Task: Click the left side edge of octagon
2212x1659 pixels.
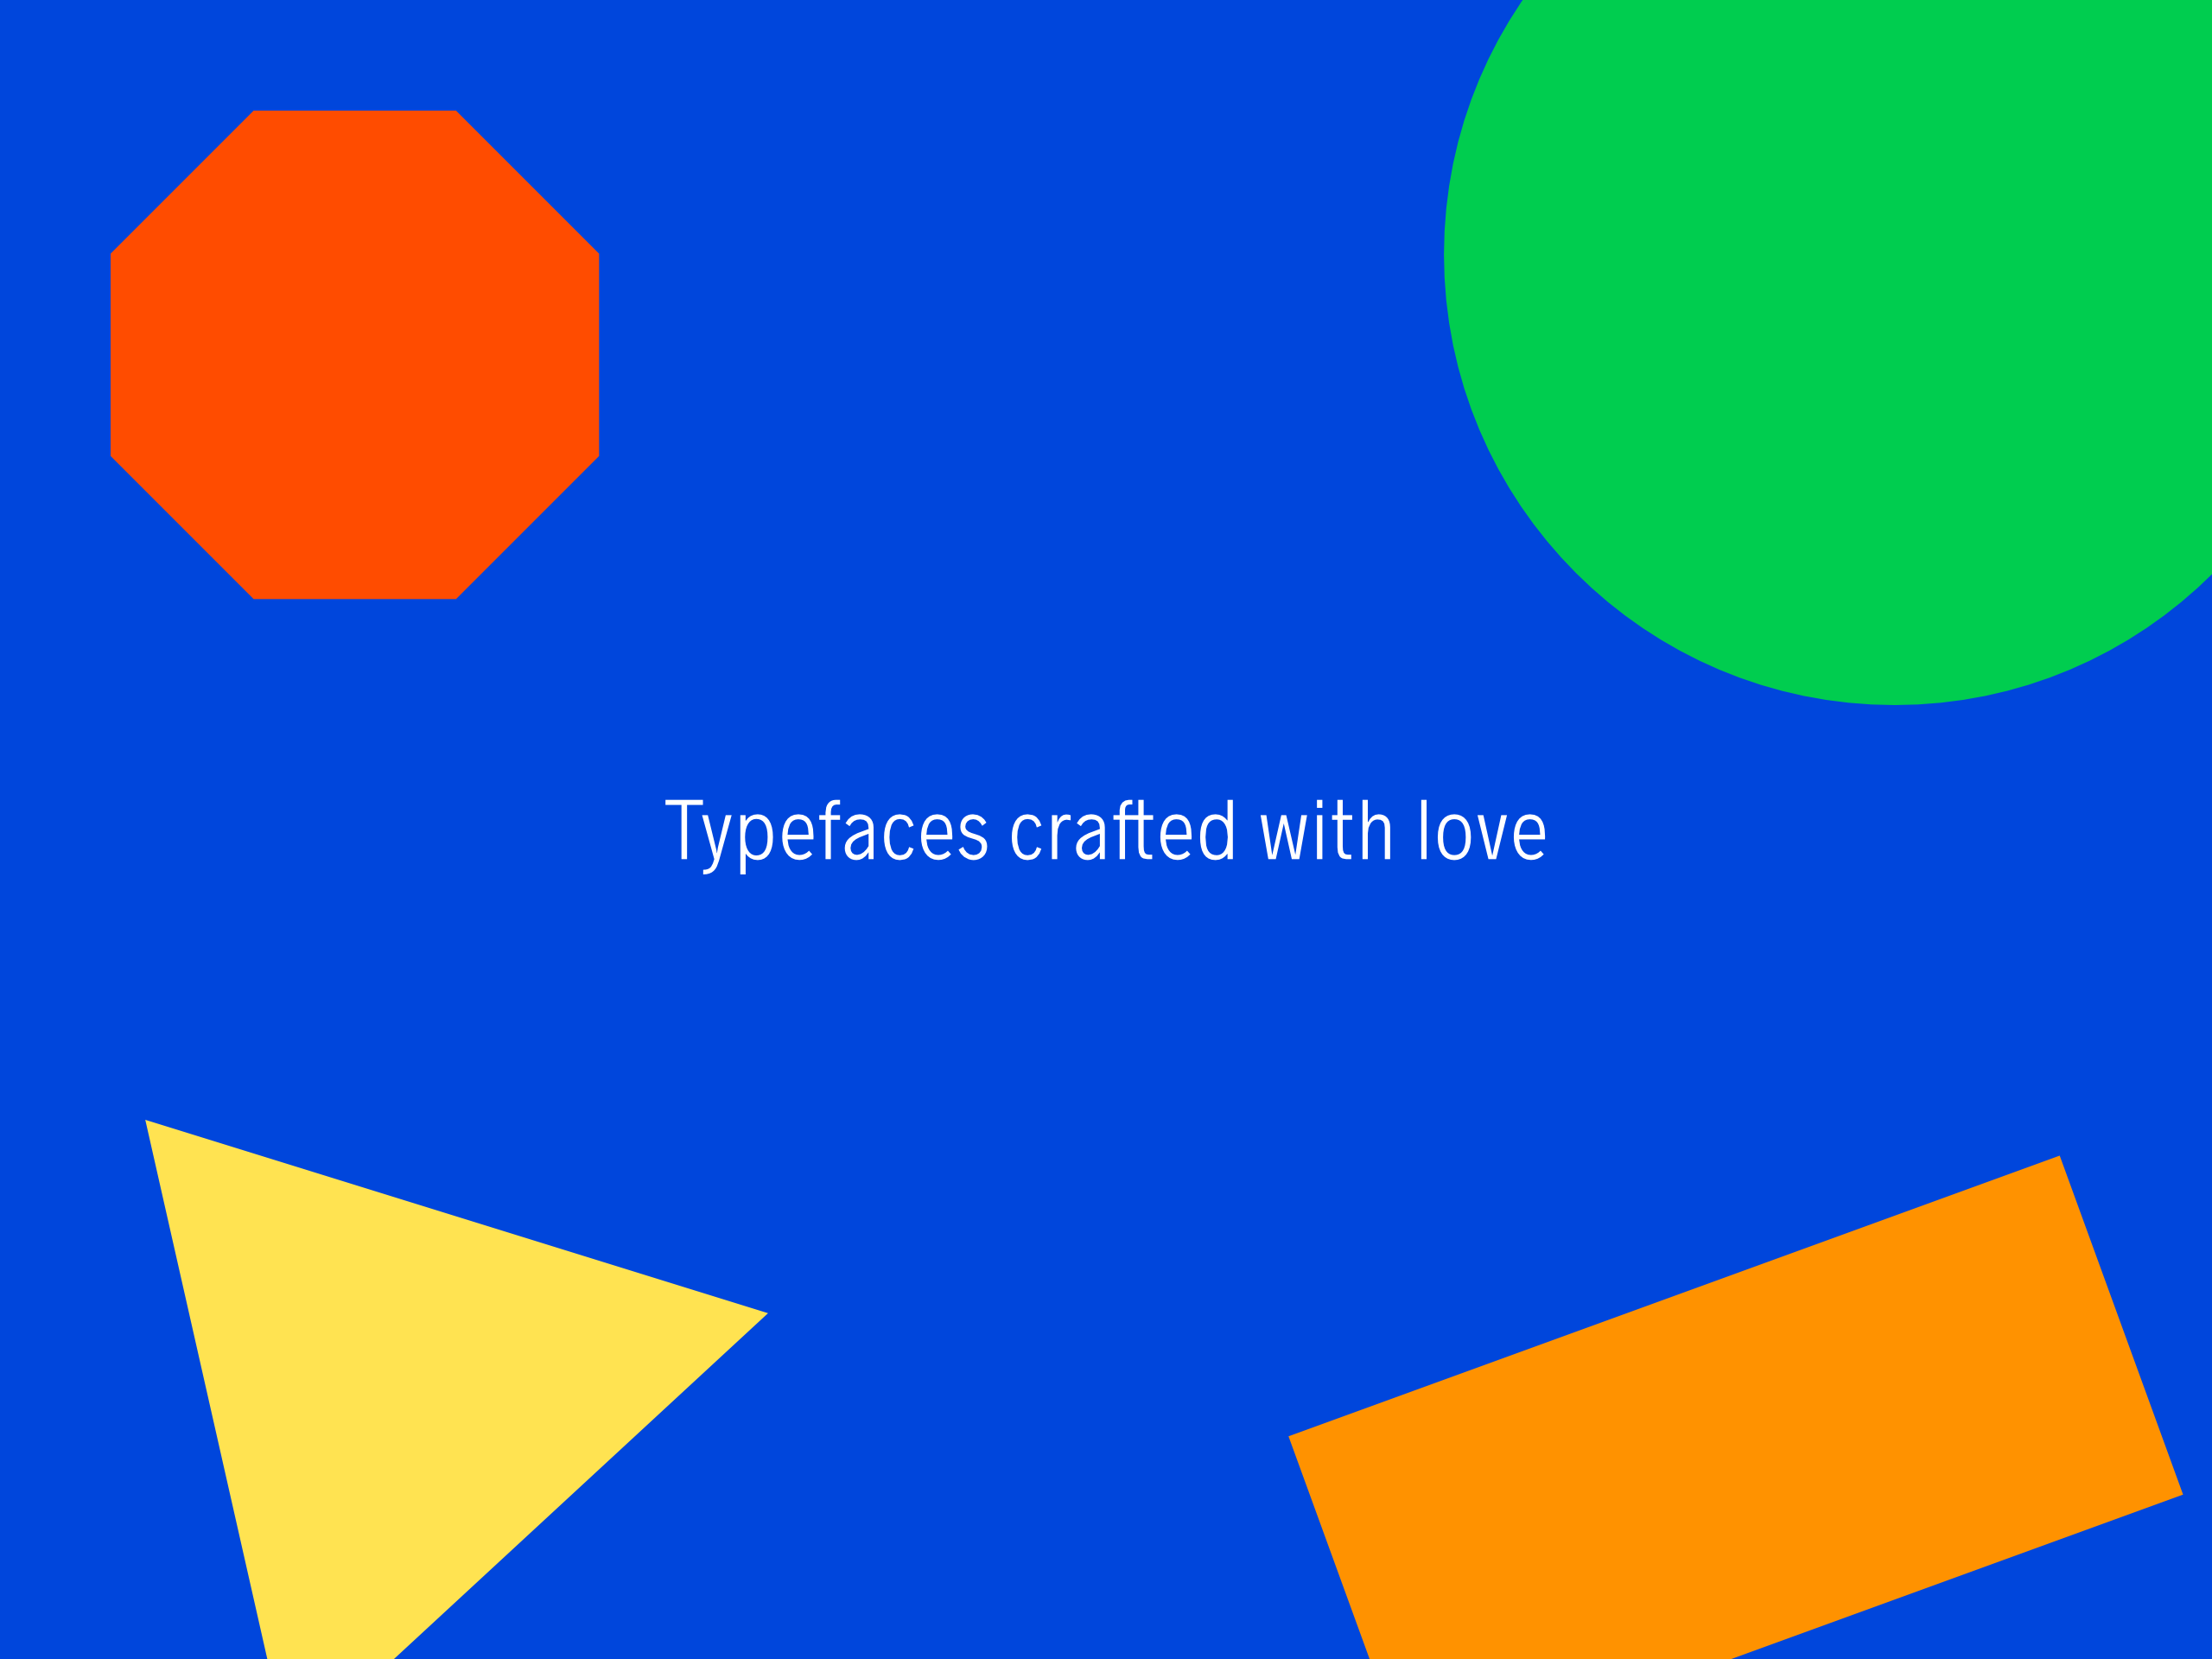Action: coord(114,355)
